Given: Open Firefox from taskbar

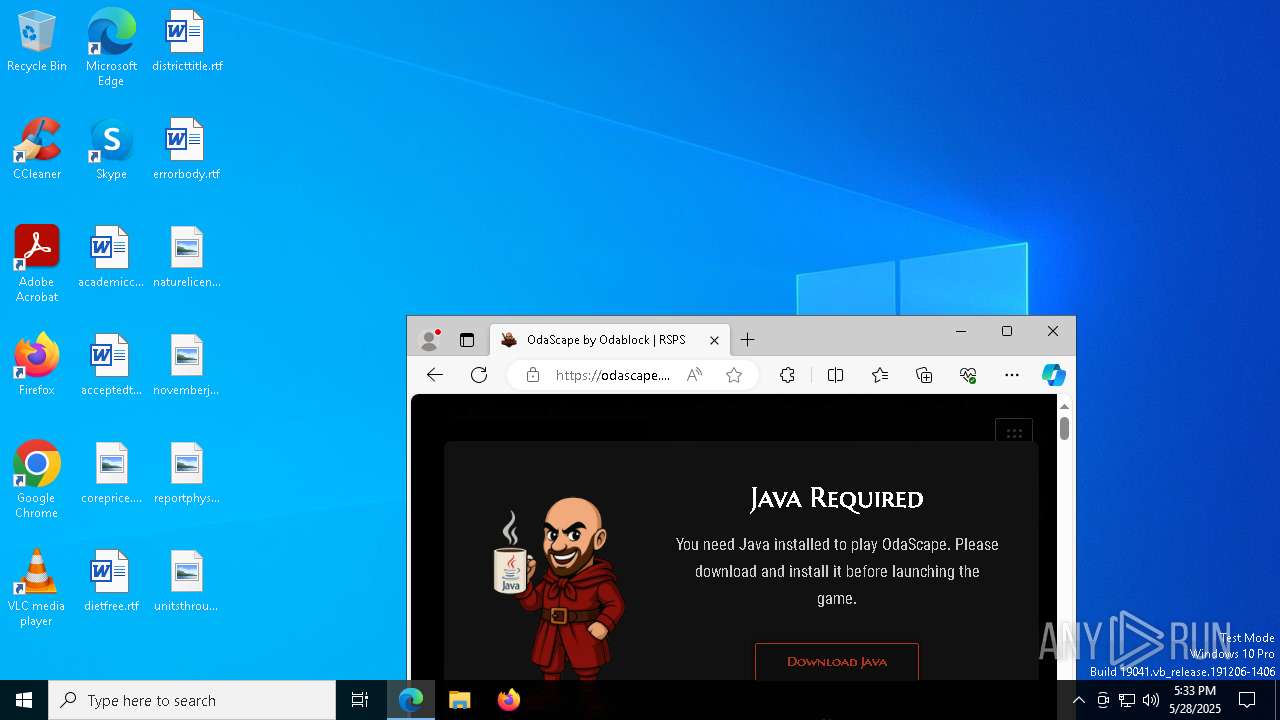Looking at the screenshot, I should [x=509, y=700].
